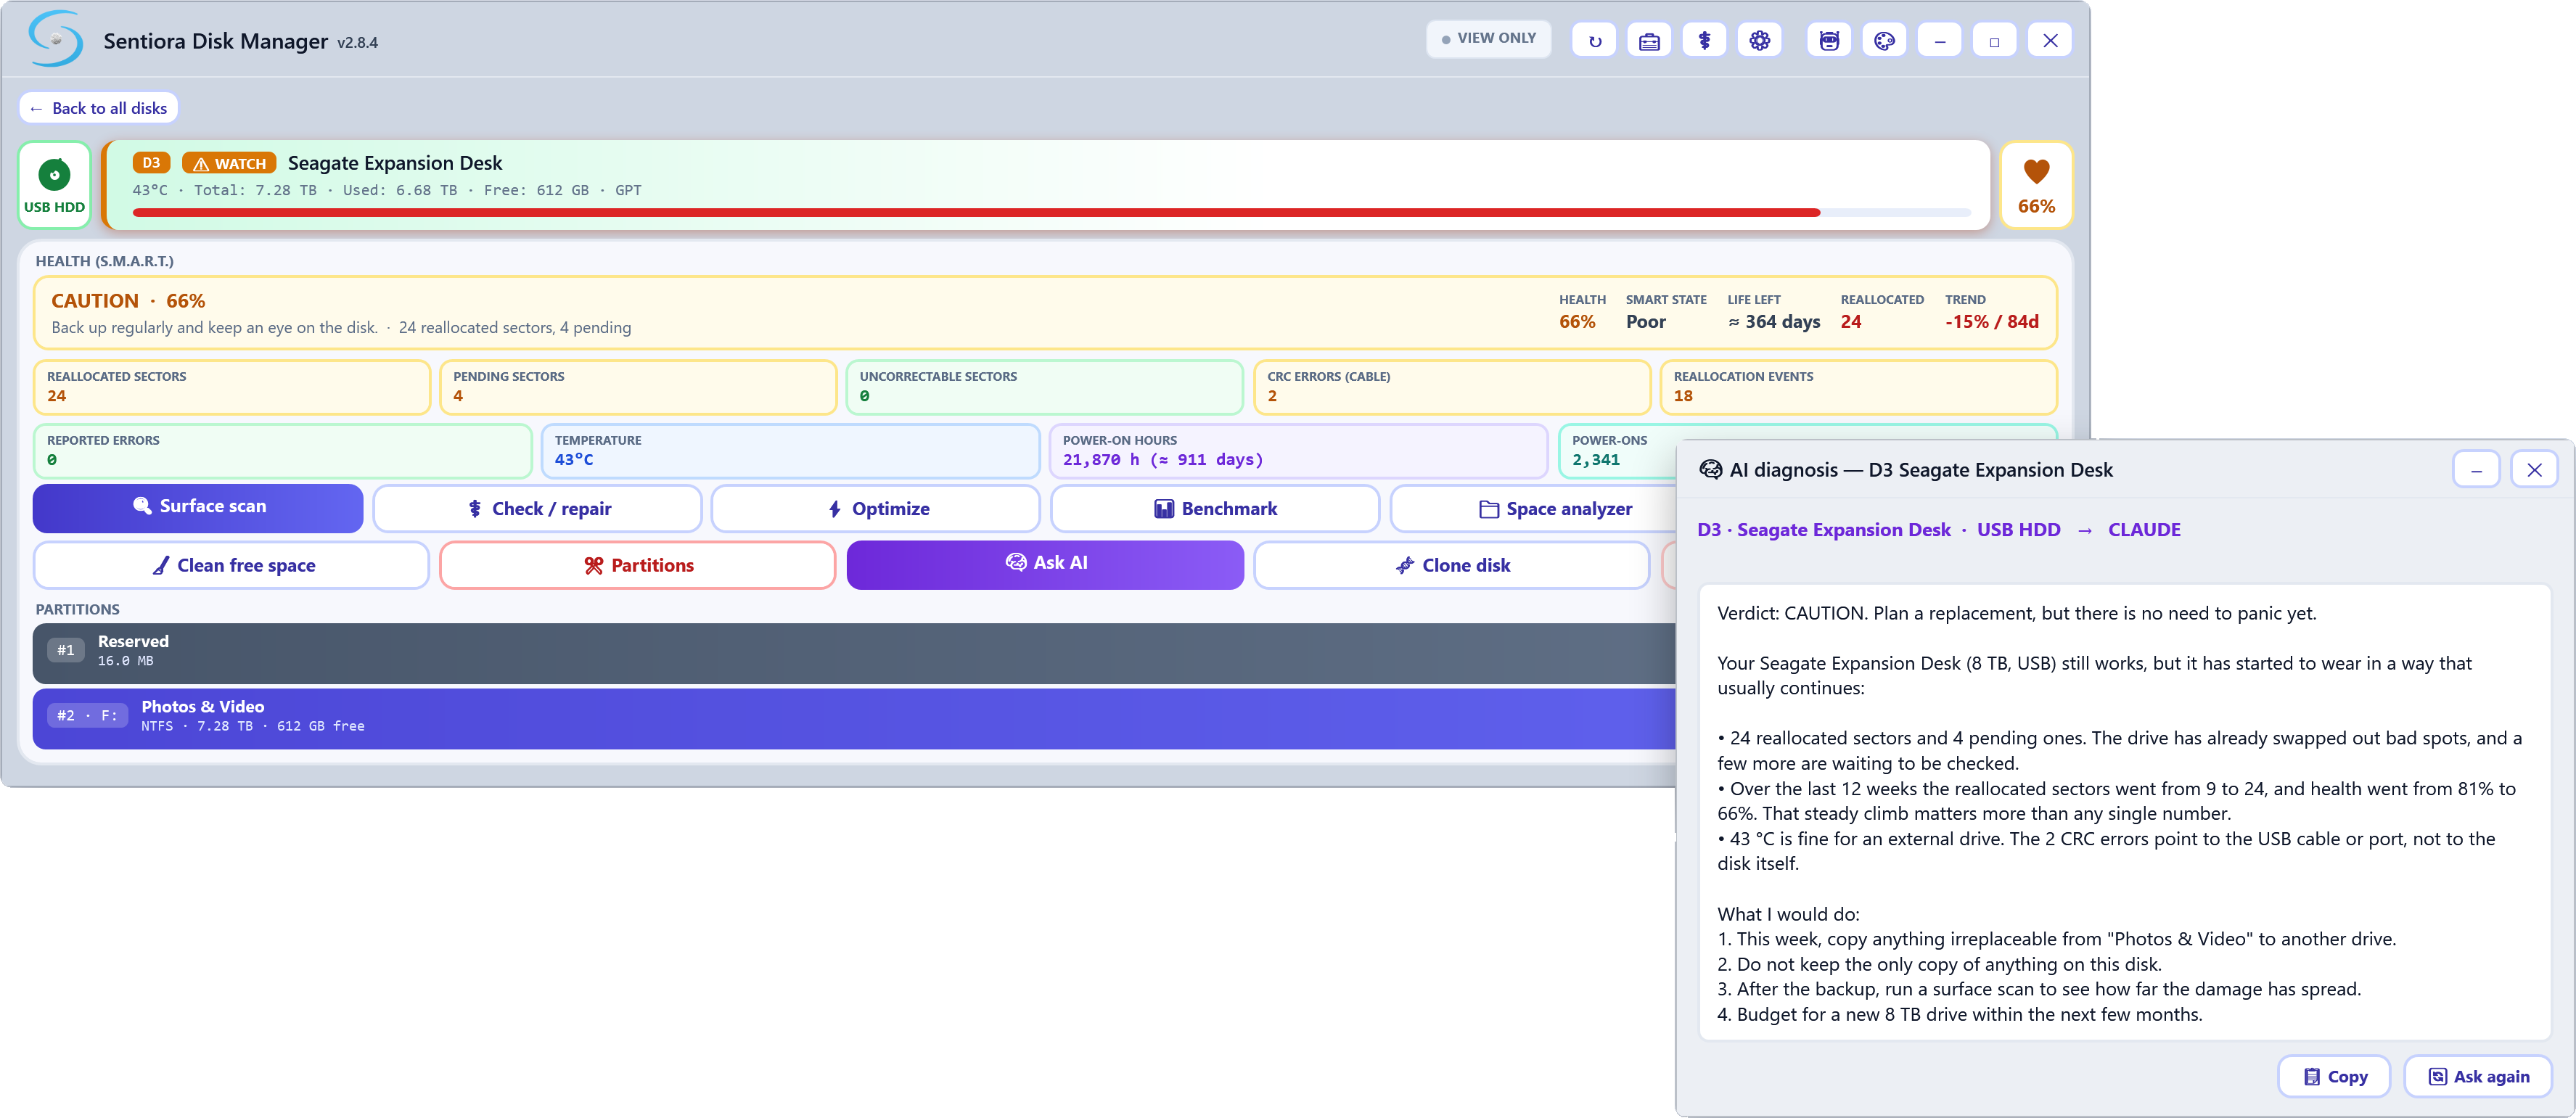Image resolution: width=2576 pixels, height=1118 pixels.
Task: Open the Check / repair tool
Action: click(x=538, y=508)
